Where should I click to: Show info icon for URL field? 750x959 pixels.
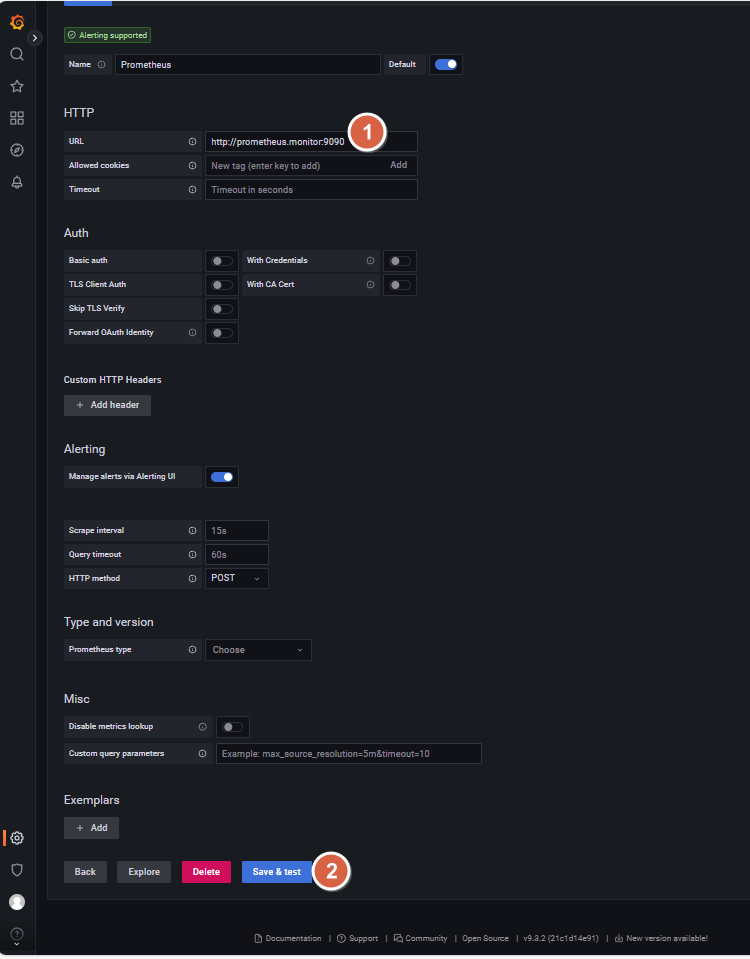pyautogui.click(x=193, y=141)
